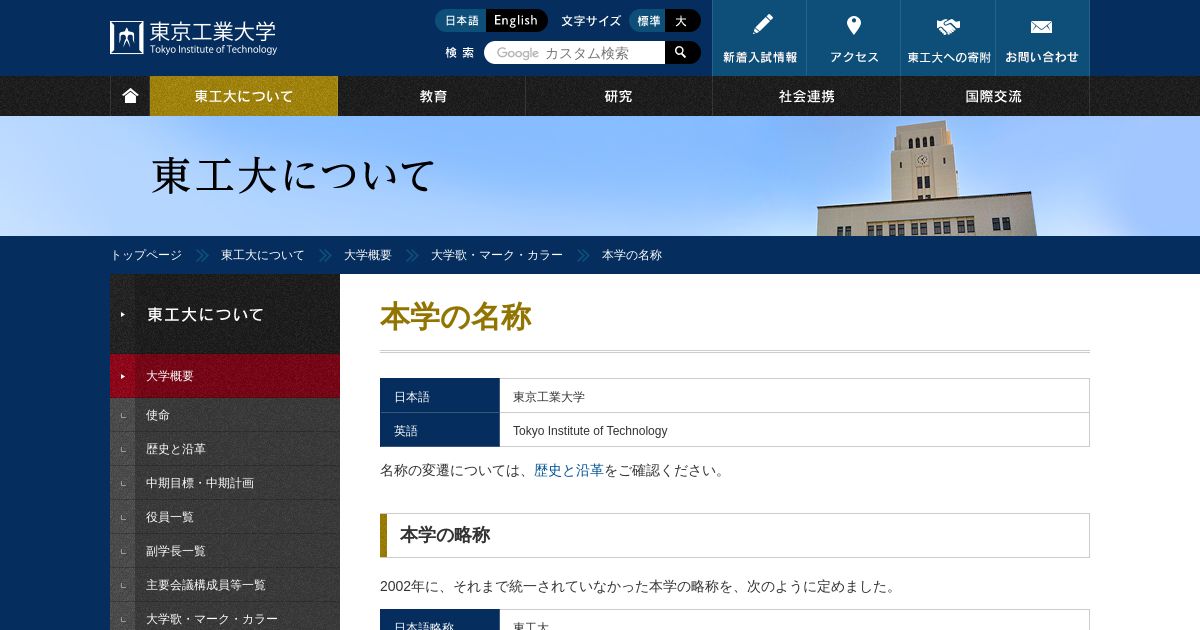Click 英語 table header cell
The width and height of the screenshot is (1200, 630).
[440, 430]
